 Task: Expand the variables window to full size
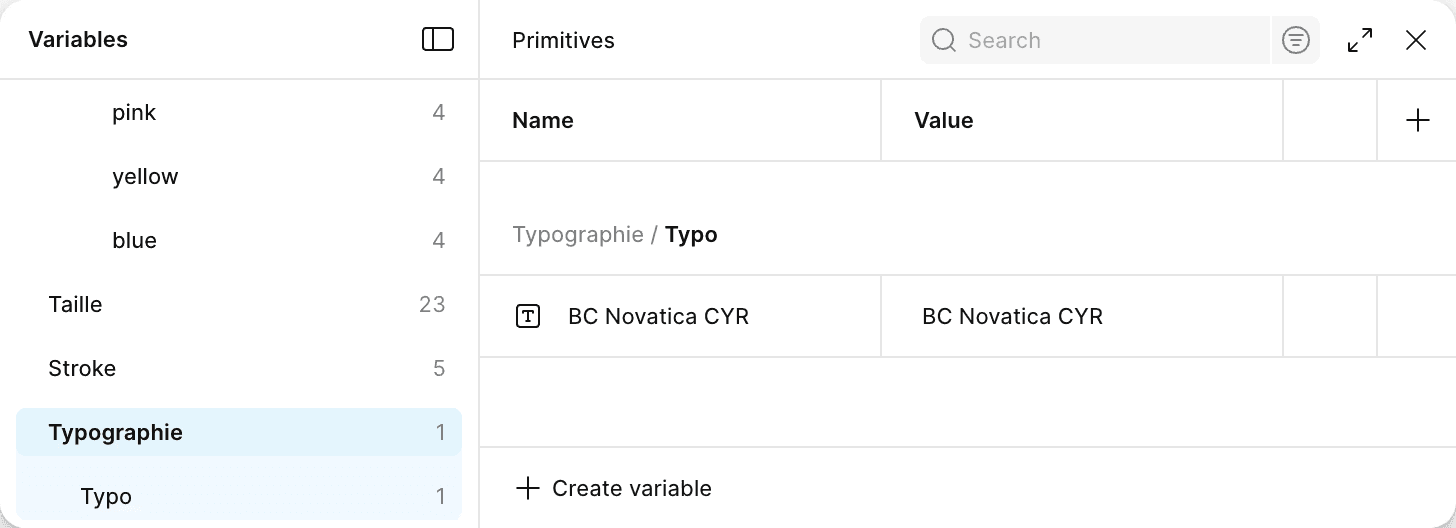pyautogui.click(x=1360, y=40)
